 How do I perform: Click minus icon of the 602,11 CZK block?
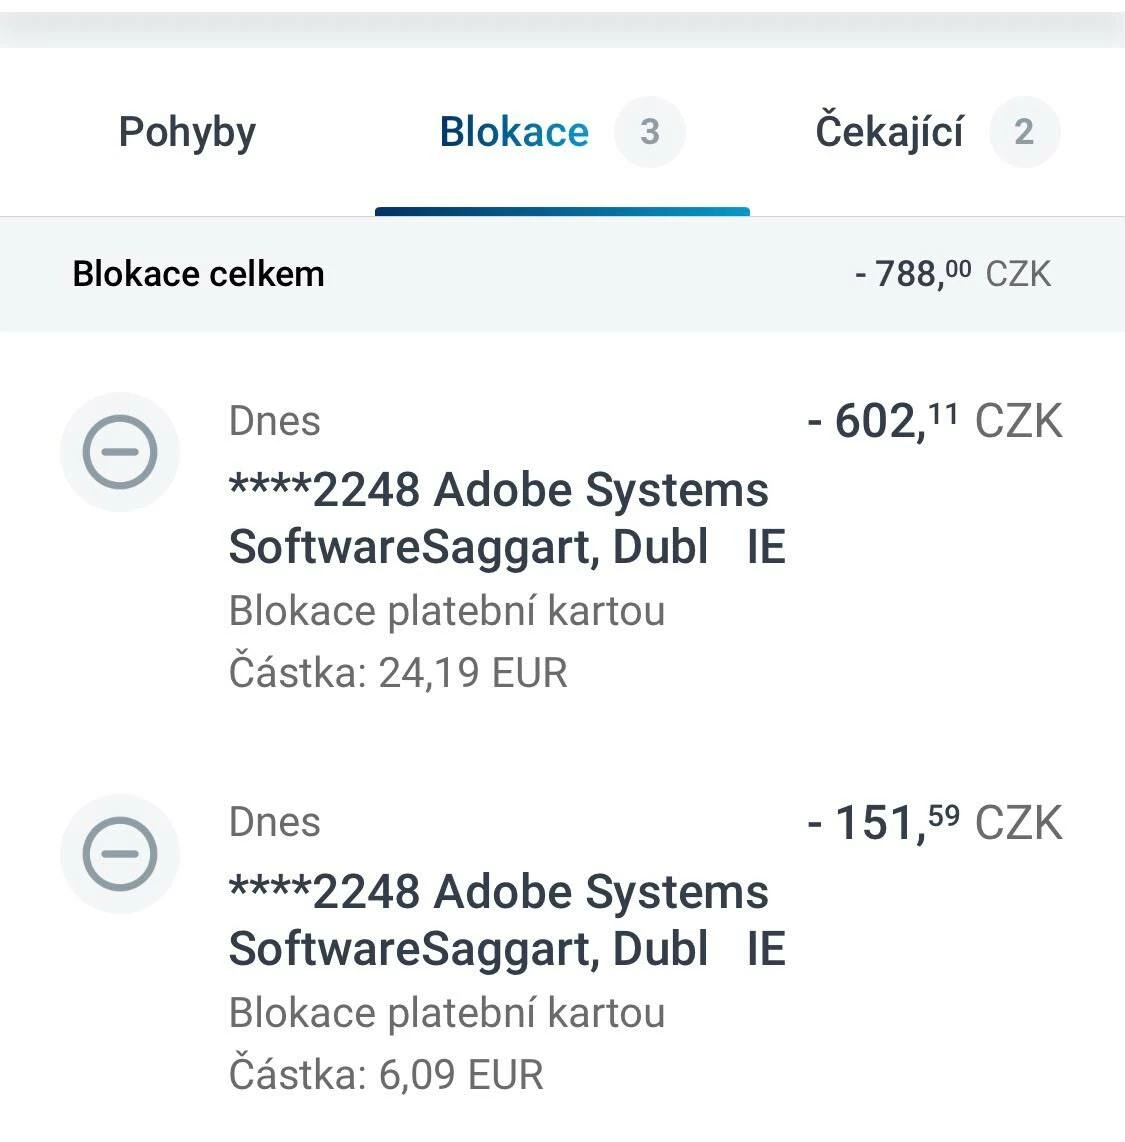click(x=119, y=452)
